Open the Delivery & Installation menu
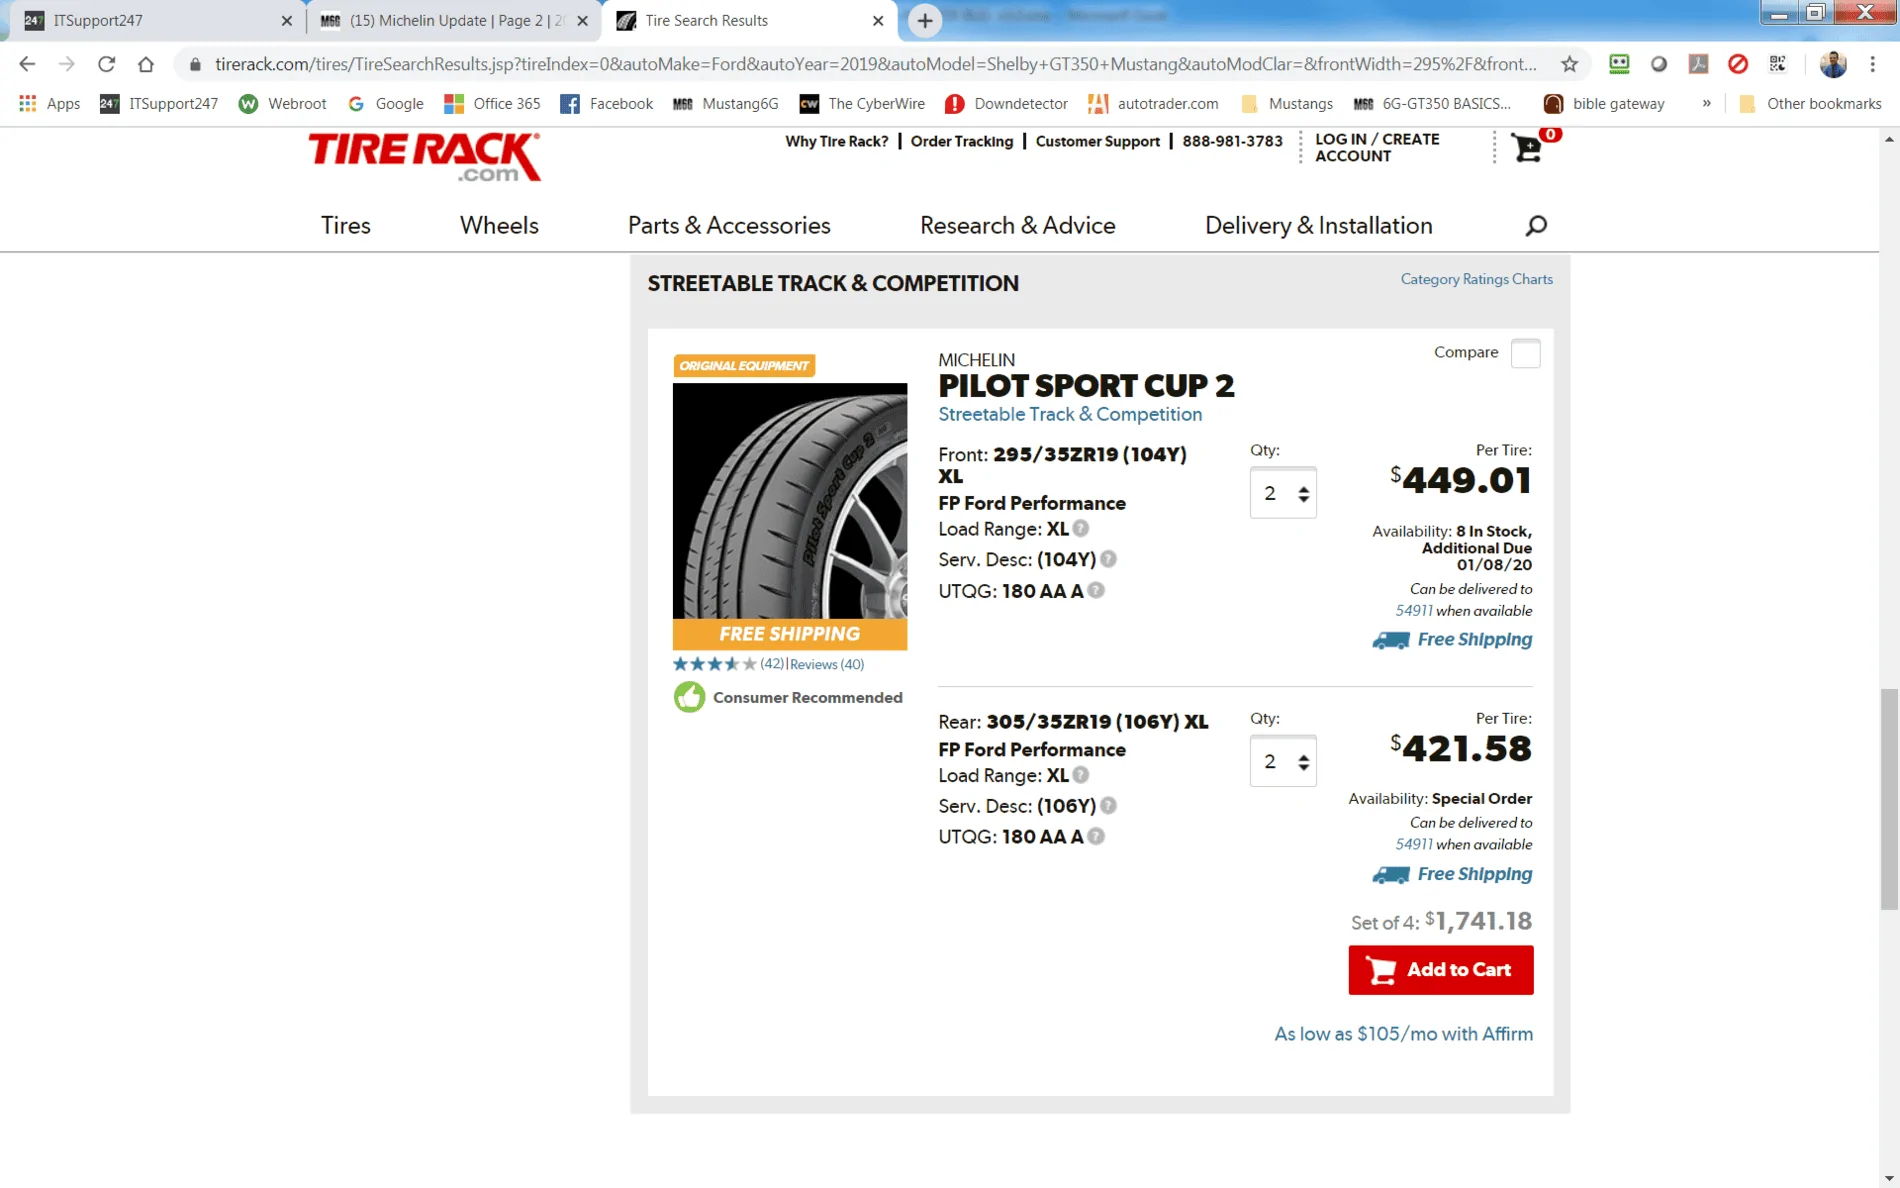1900x1188 pixels. [x=1318, y=225]
